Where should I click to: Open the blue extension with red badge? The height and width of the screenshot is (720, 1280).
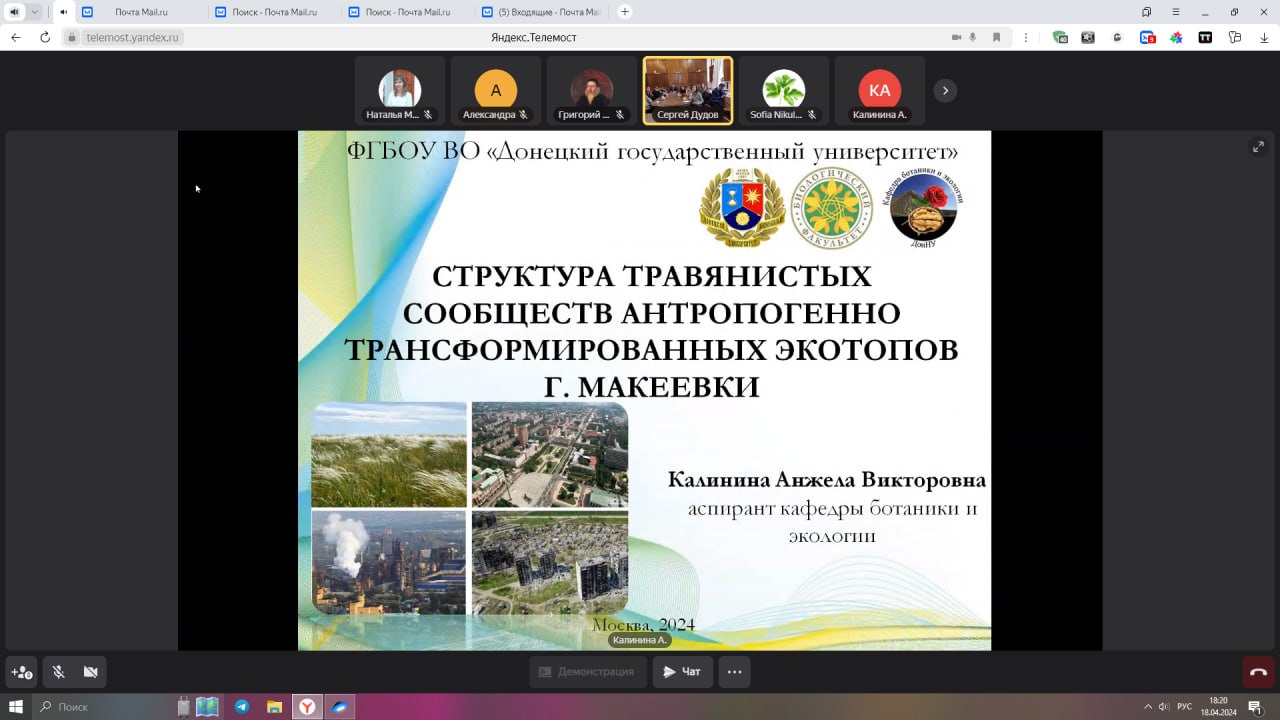click(x=1148, y=37)
